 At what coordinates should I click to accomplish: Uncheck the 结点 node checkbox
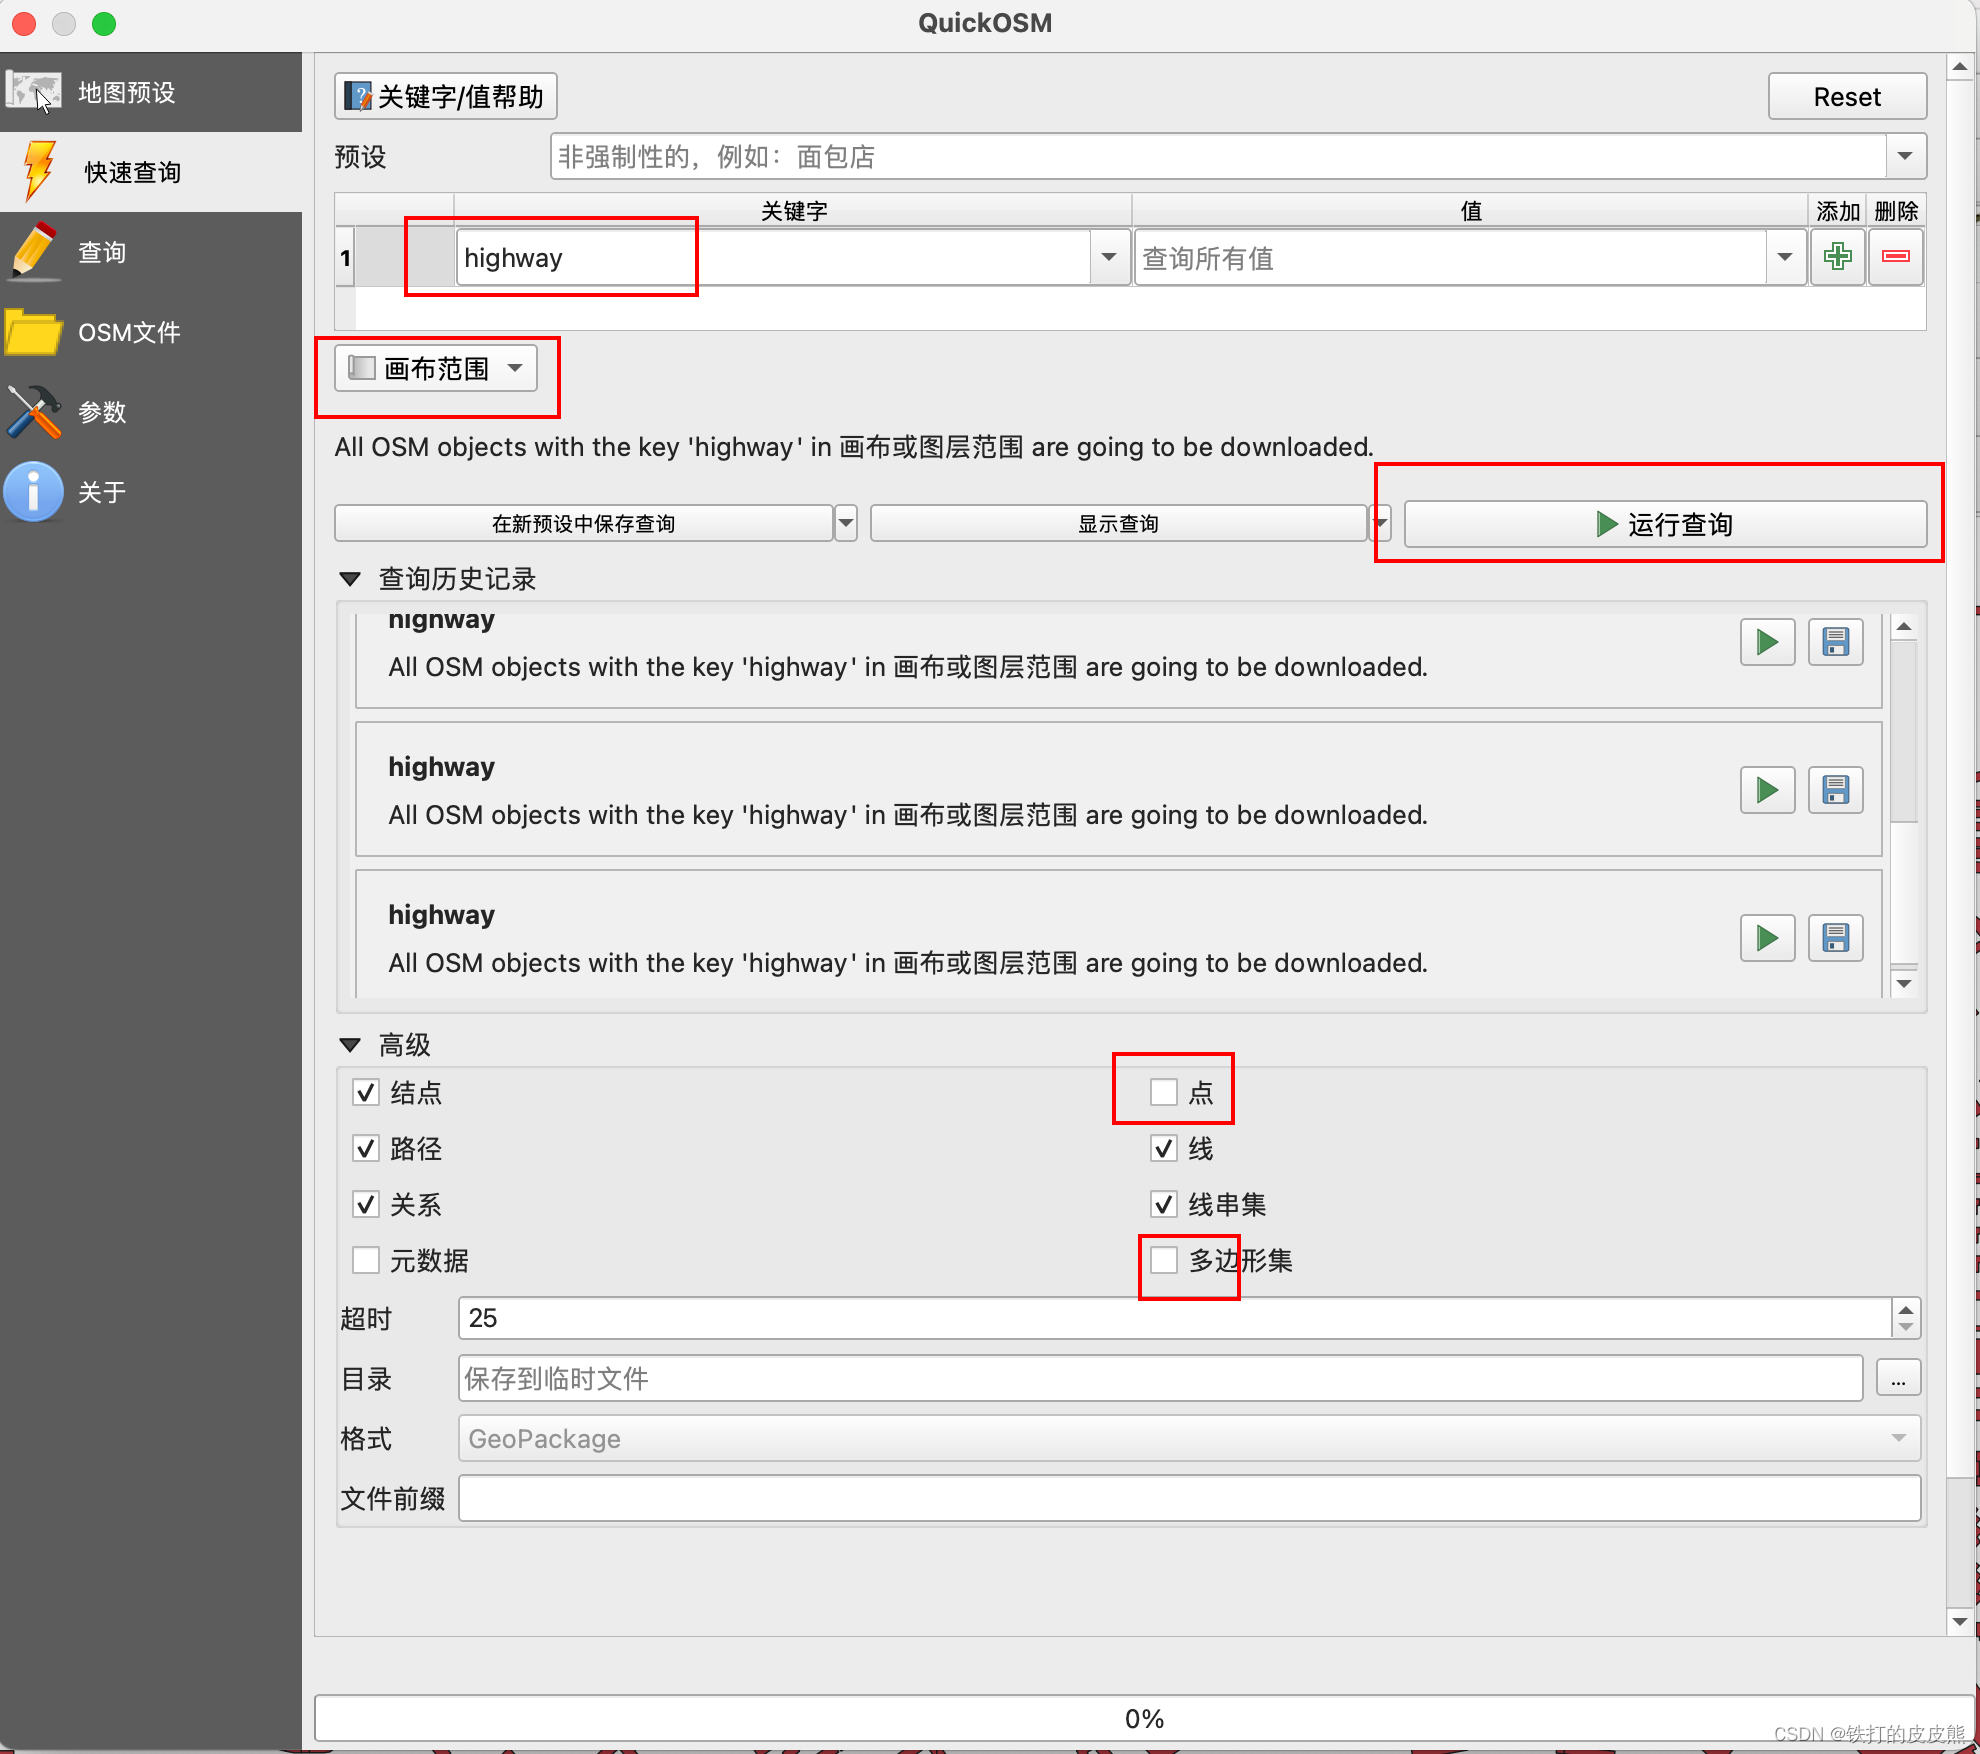coord(366,1092)
